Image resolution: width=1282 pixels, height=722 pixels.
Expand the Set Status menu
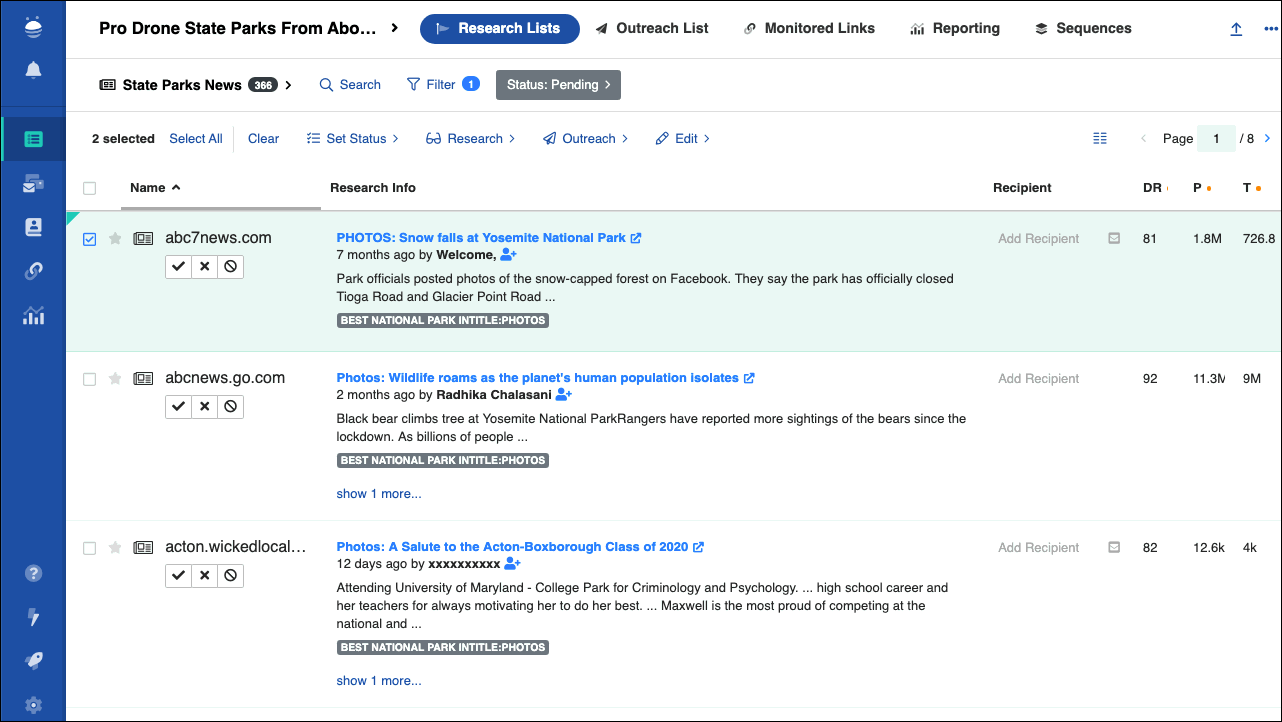[352, 138]
